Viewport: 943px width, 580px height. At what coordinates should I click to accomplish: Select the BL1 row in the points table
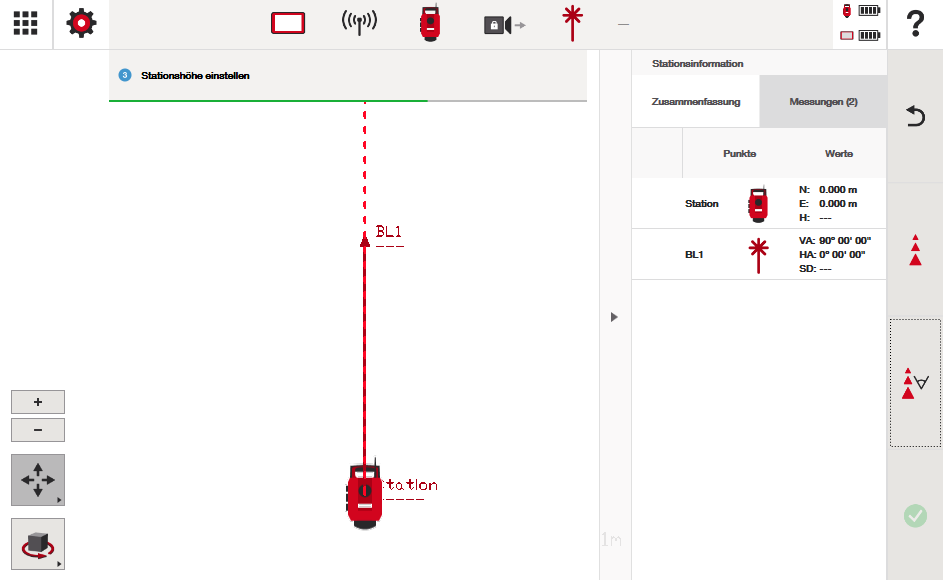759,255
